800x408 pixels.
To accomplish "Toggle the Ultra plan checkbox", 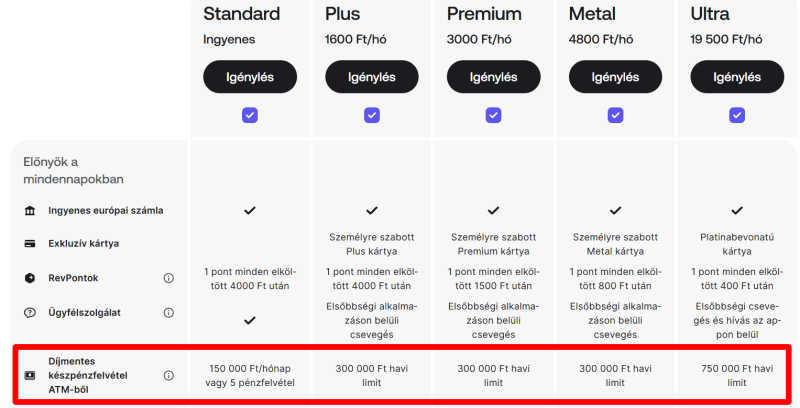I will [x=737, y=115].
